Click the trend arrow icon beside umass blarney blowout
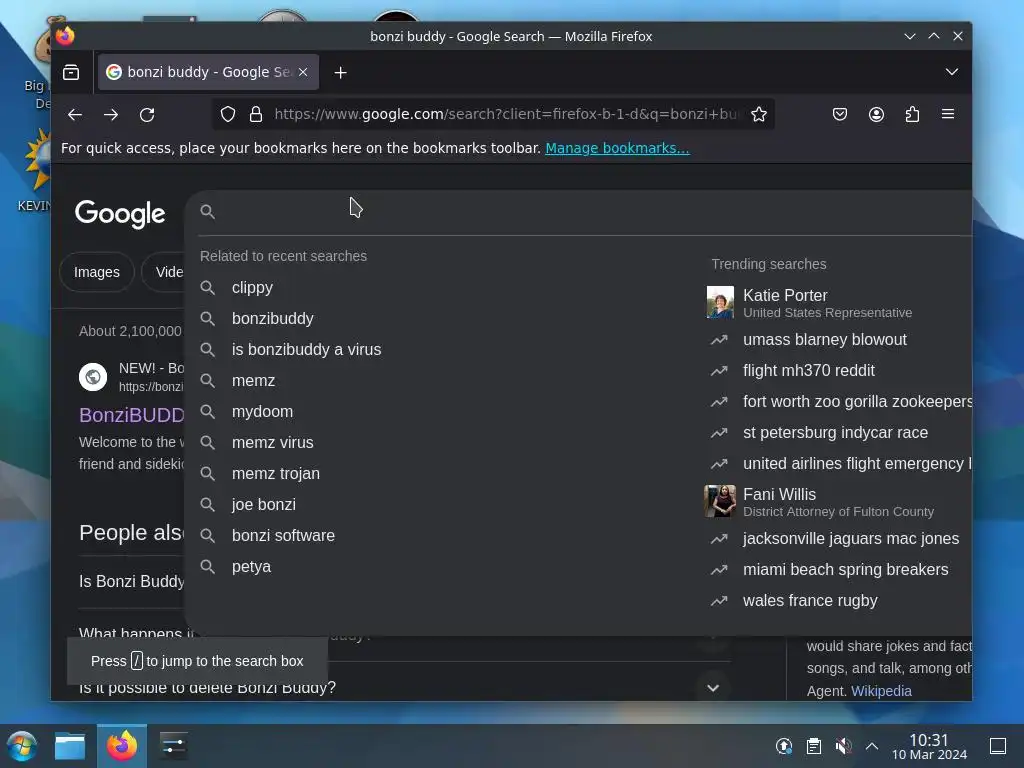The width and height of the screenshot is (1024, 768). (719, 340)
